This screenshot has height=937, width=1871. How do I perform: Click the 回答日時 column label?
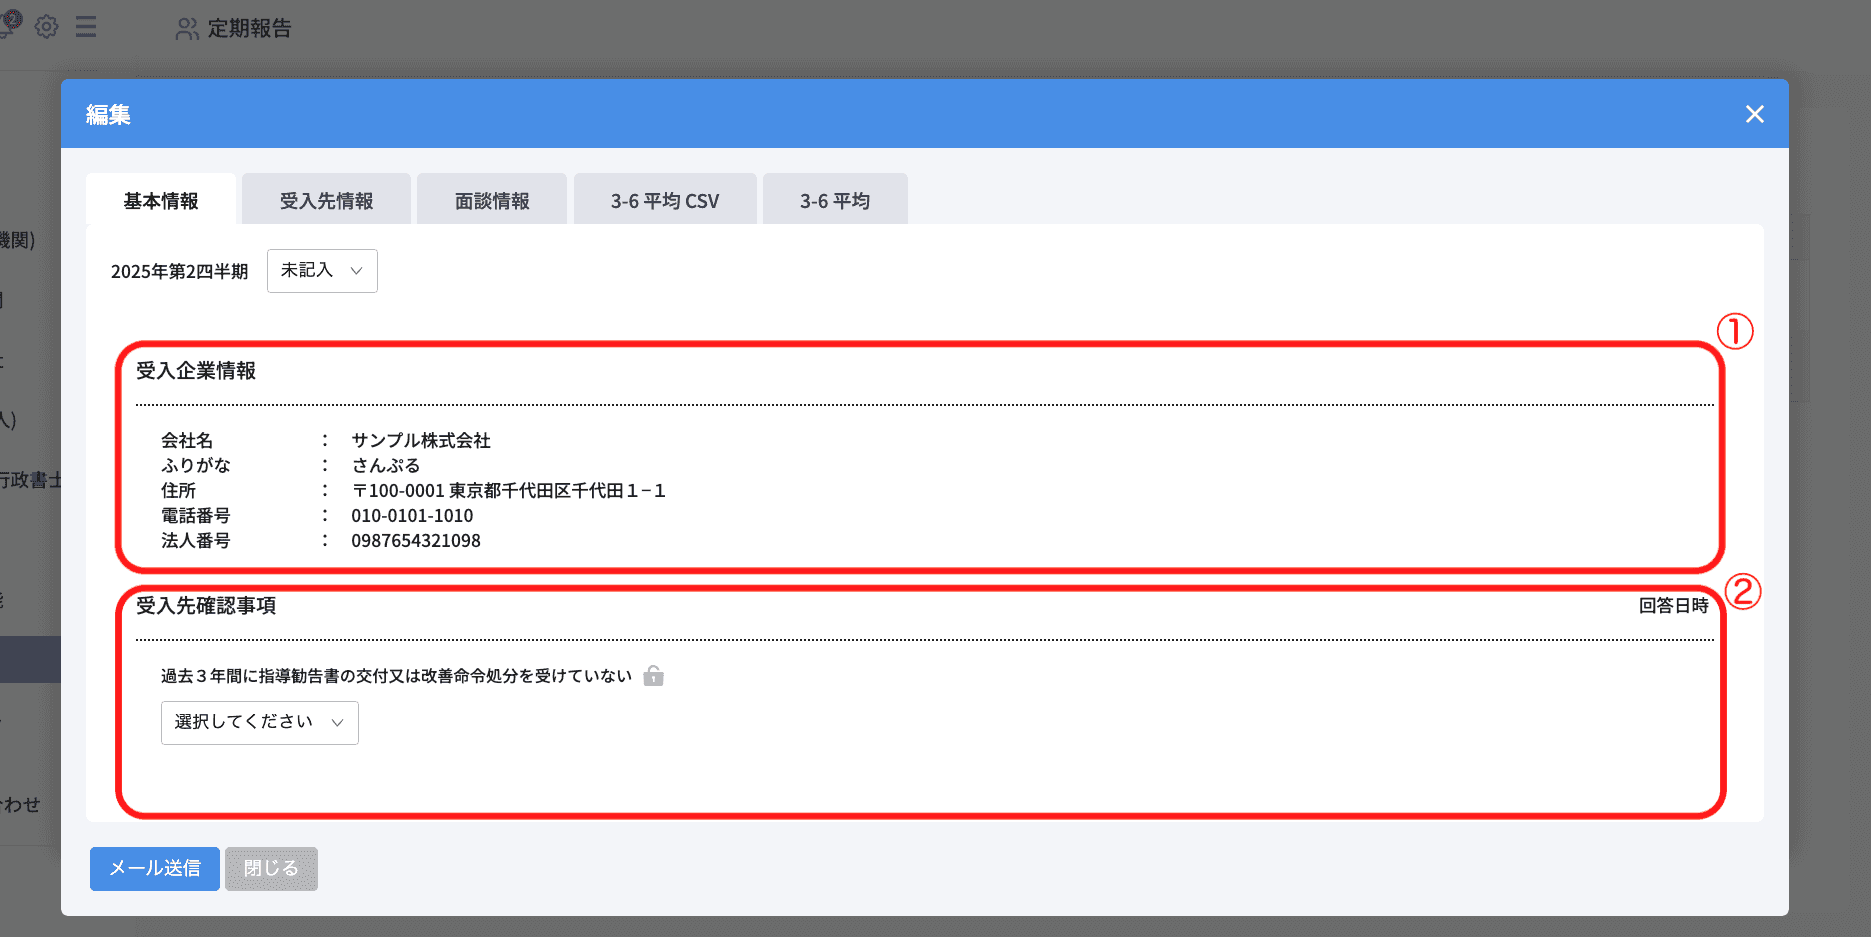1673,606
